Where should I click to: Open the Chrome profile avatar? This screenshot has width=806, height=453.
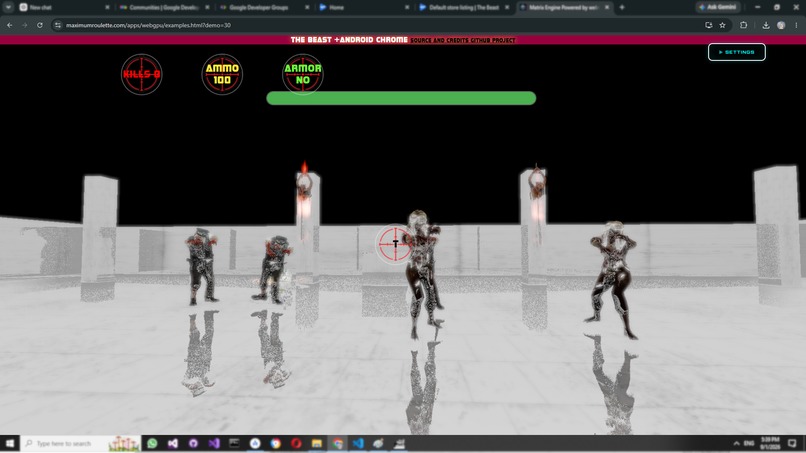781,25
